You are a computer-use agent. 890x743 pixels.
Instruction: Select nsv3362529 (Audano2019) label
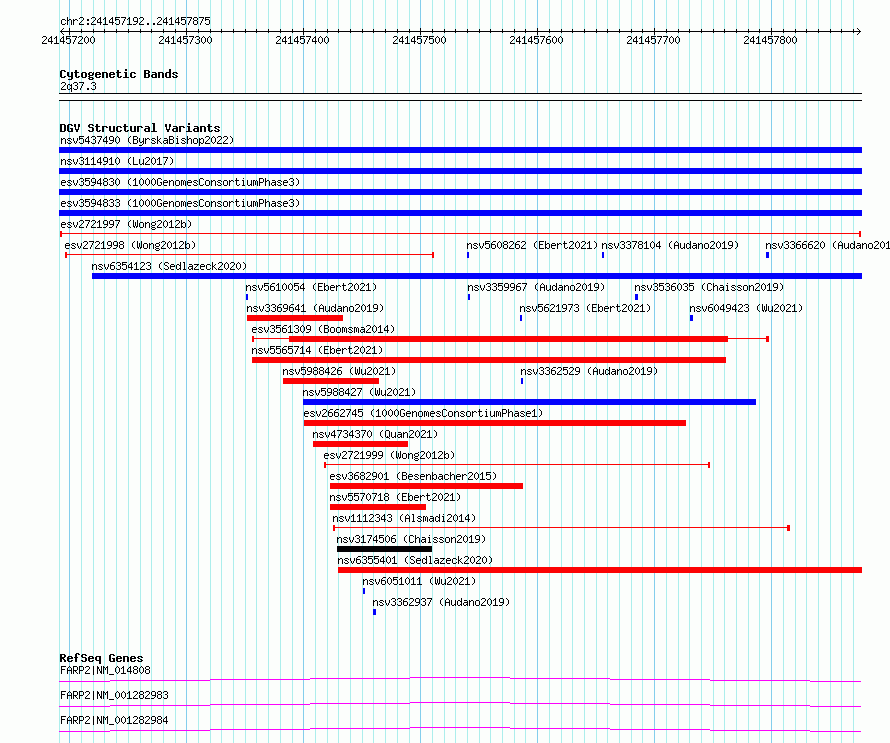click(589, 371)
